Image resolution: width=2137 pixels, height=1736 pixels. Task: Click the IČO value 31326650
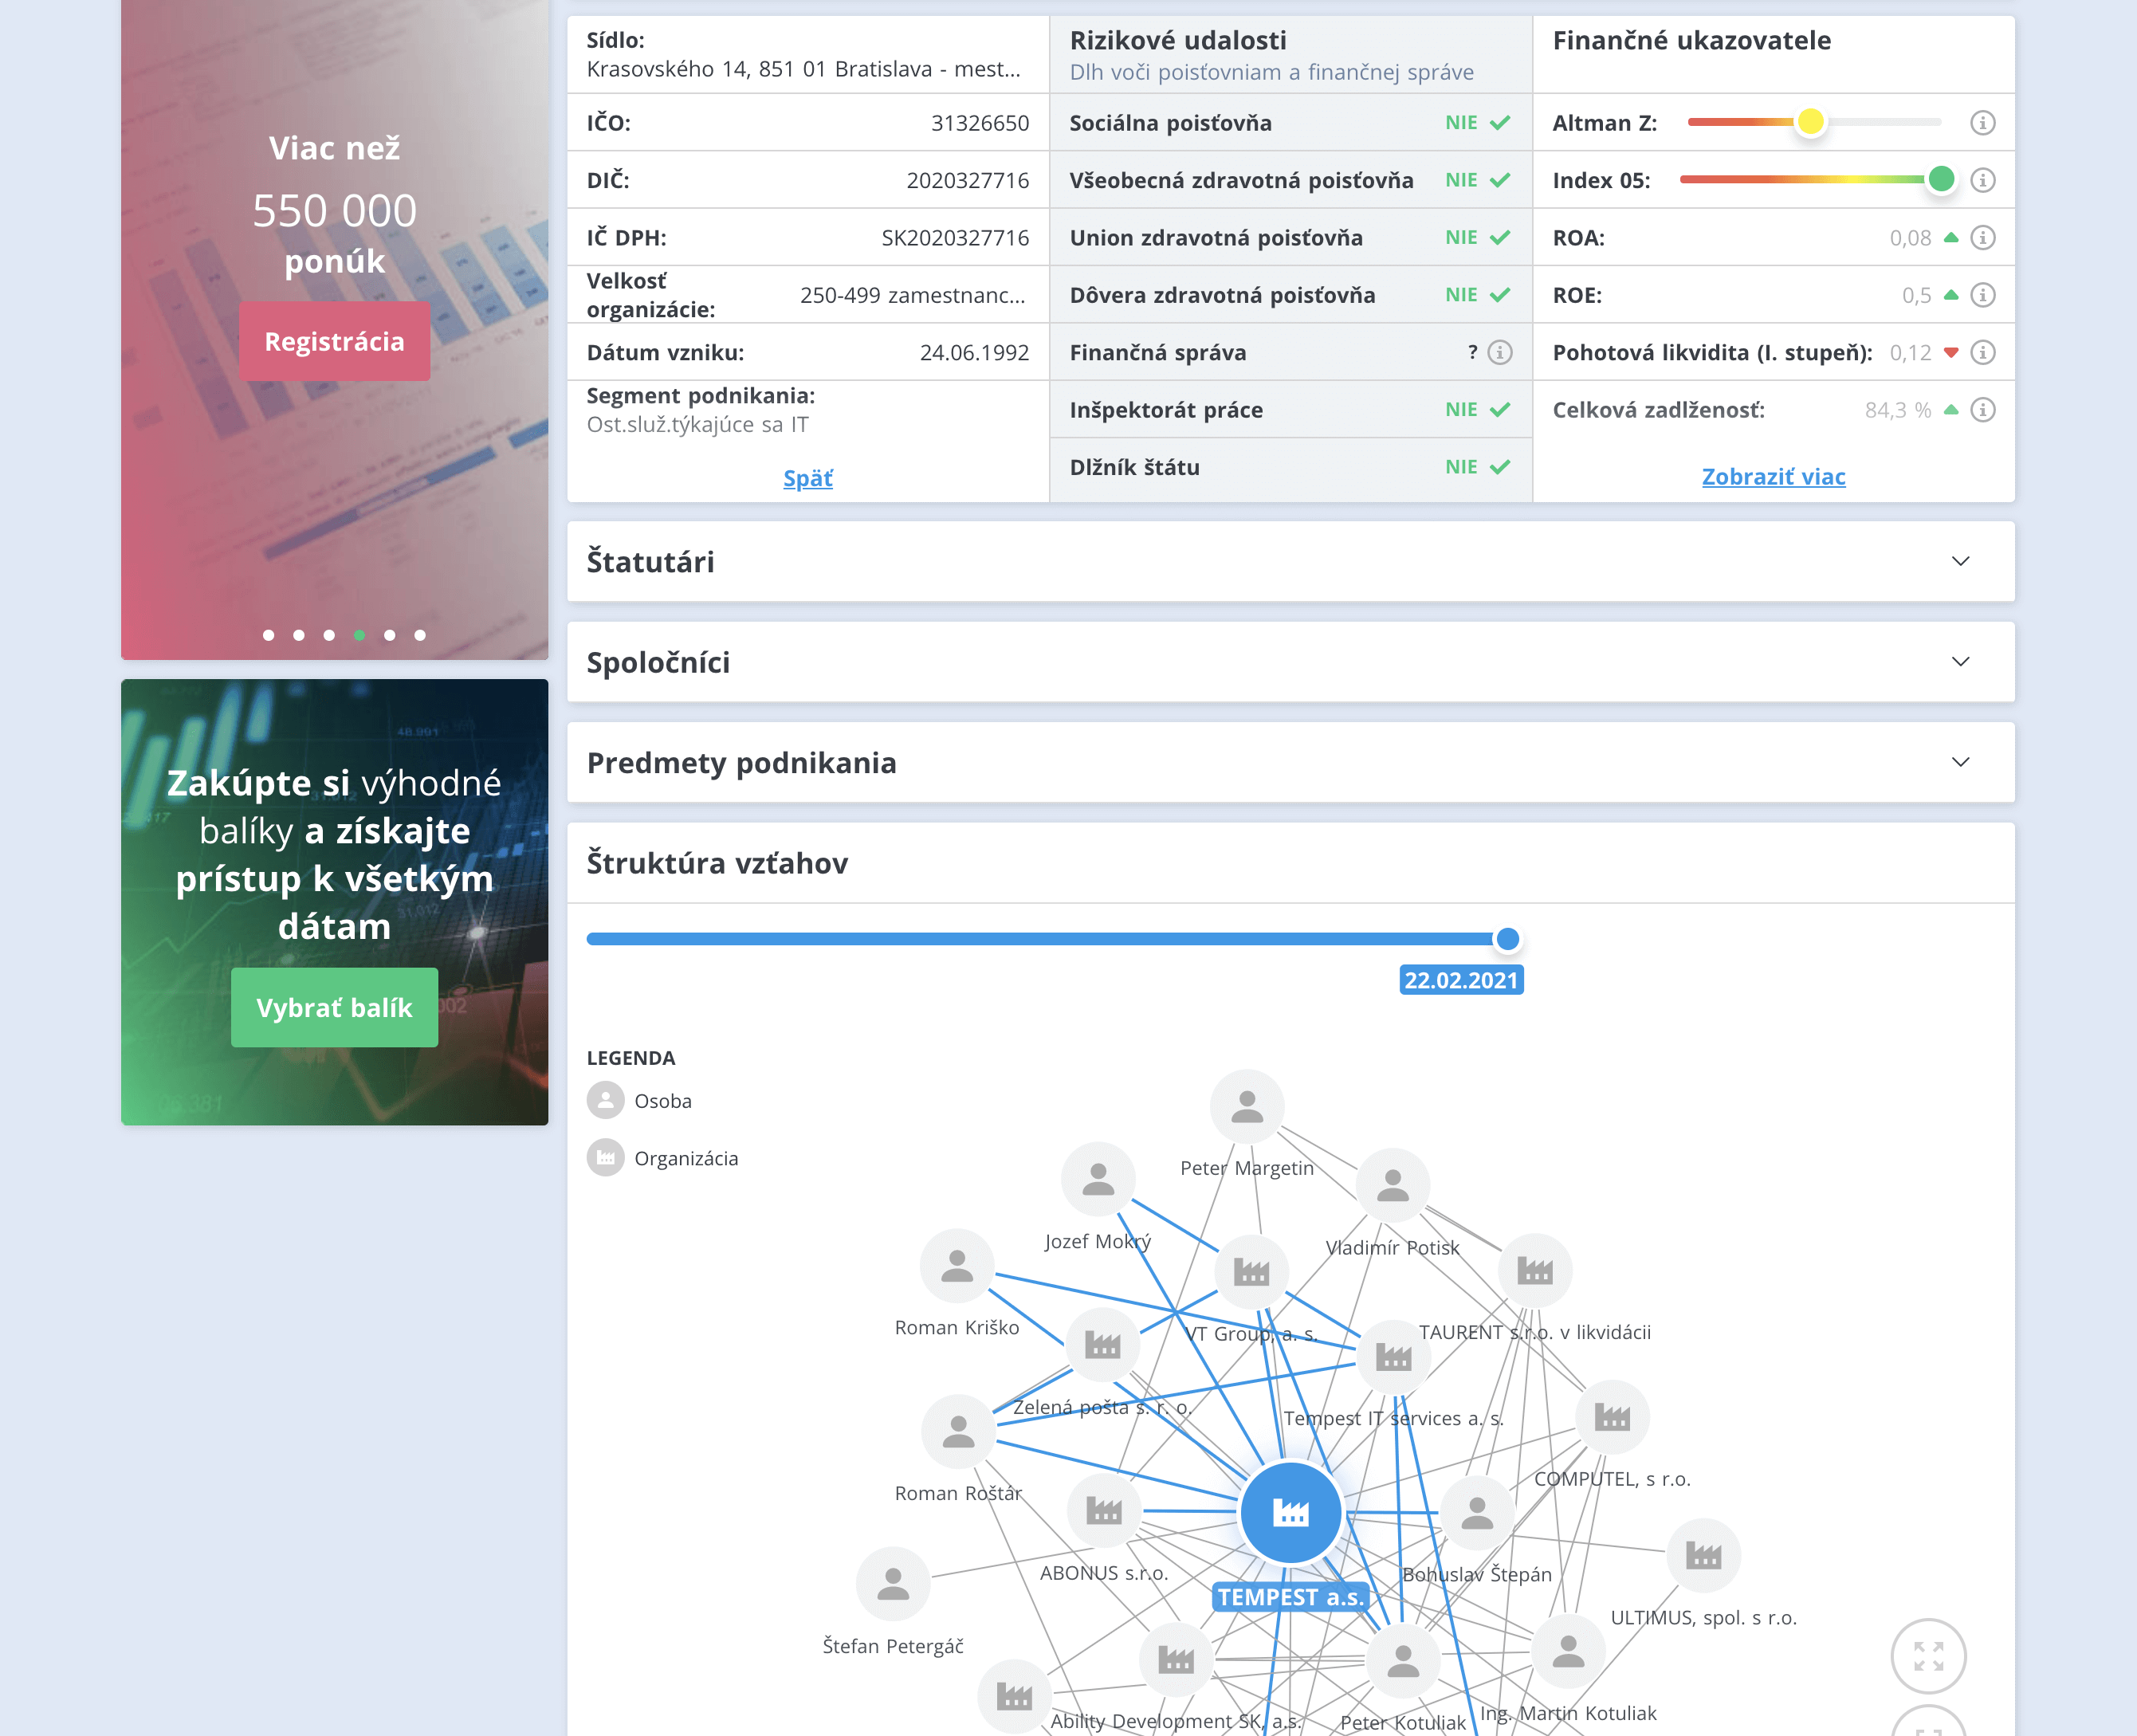980,123
